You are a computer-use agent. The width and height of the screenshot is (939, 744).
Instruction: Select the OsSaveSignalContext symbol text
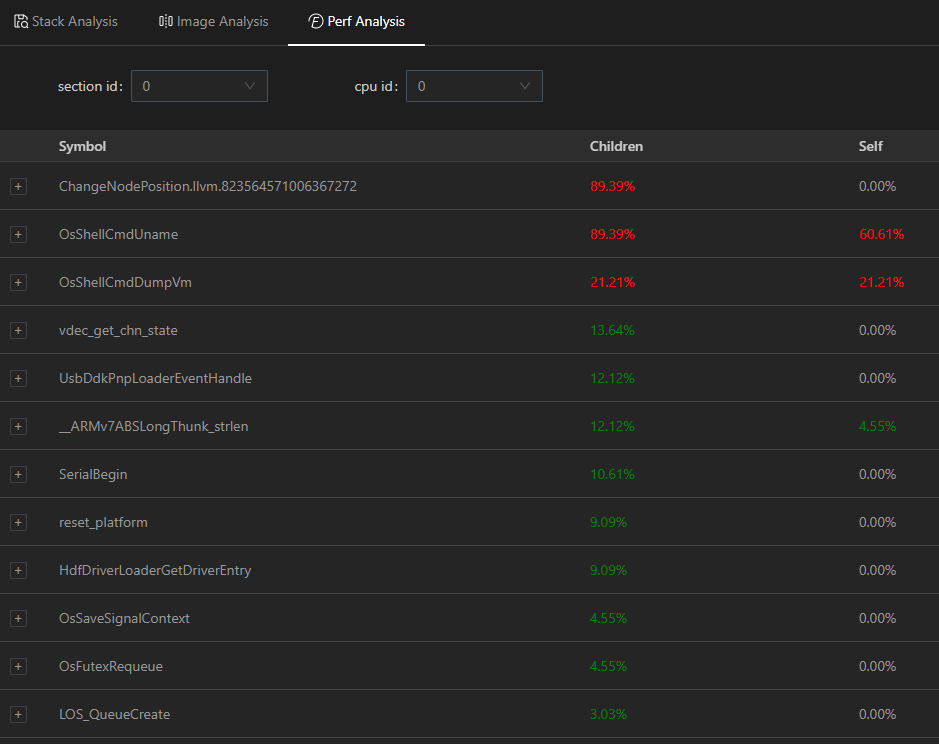124,618
